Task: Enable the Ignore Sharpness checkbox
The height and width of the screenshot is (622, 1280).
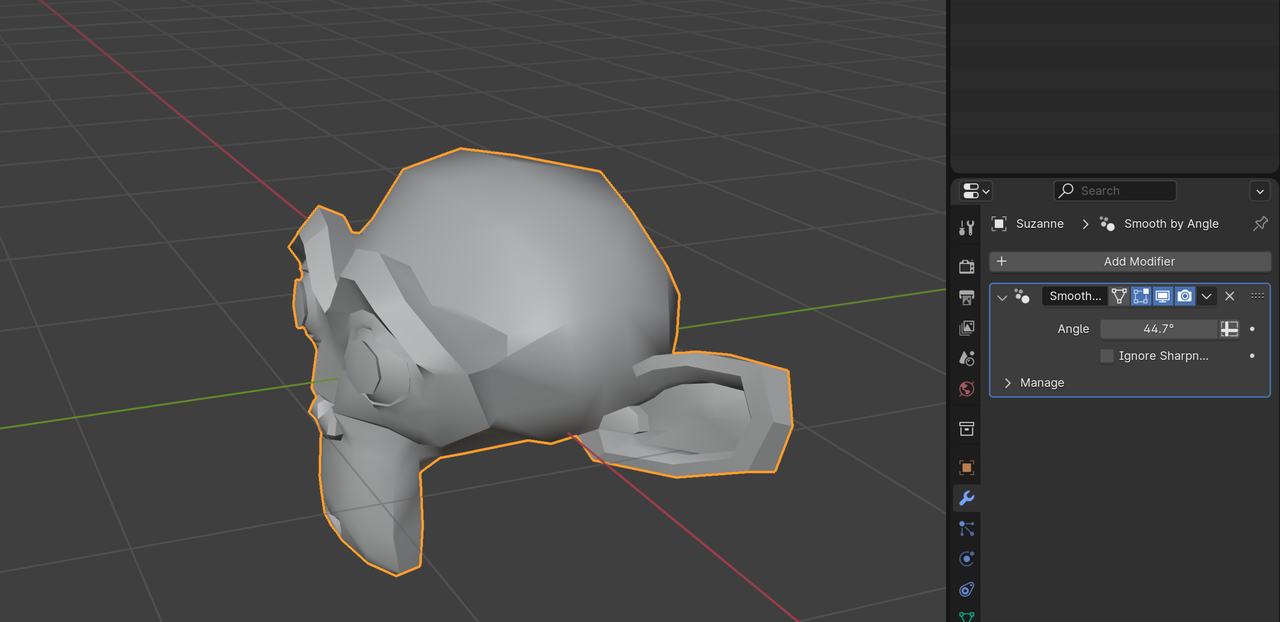Action: 1107,356
